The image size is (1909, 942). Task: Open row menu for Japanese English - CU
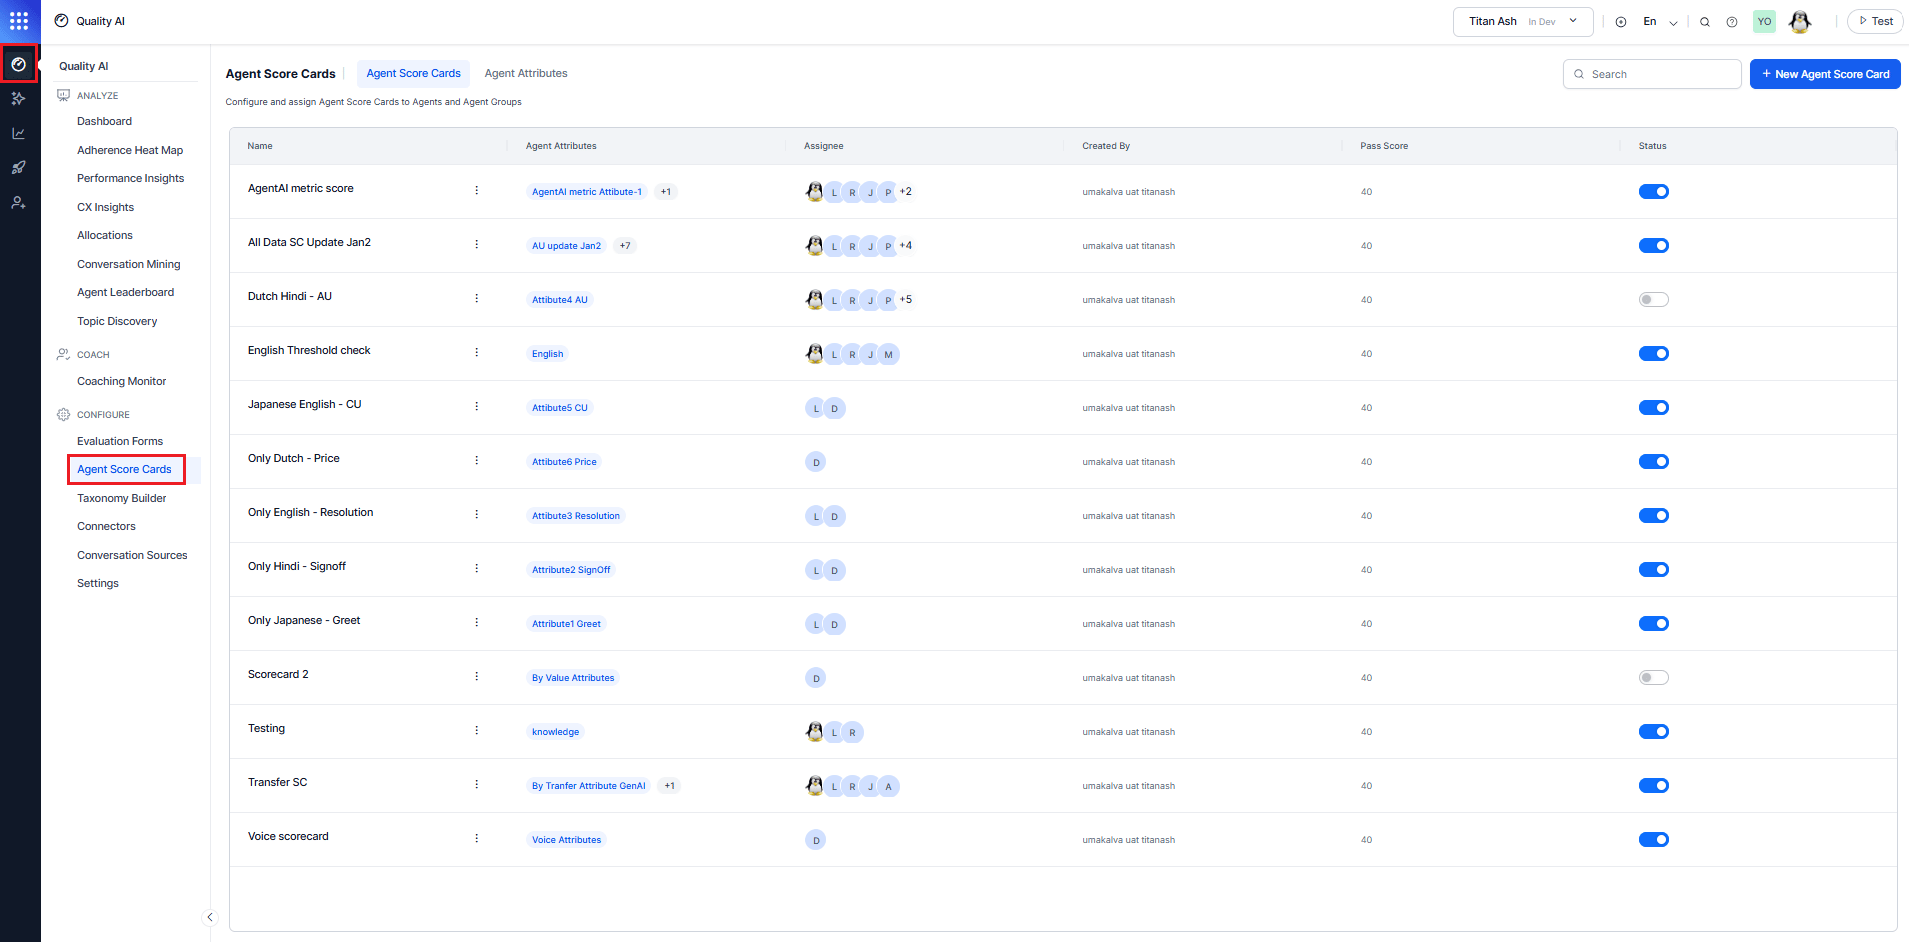[476, 406]
